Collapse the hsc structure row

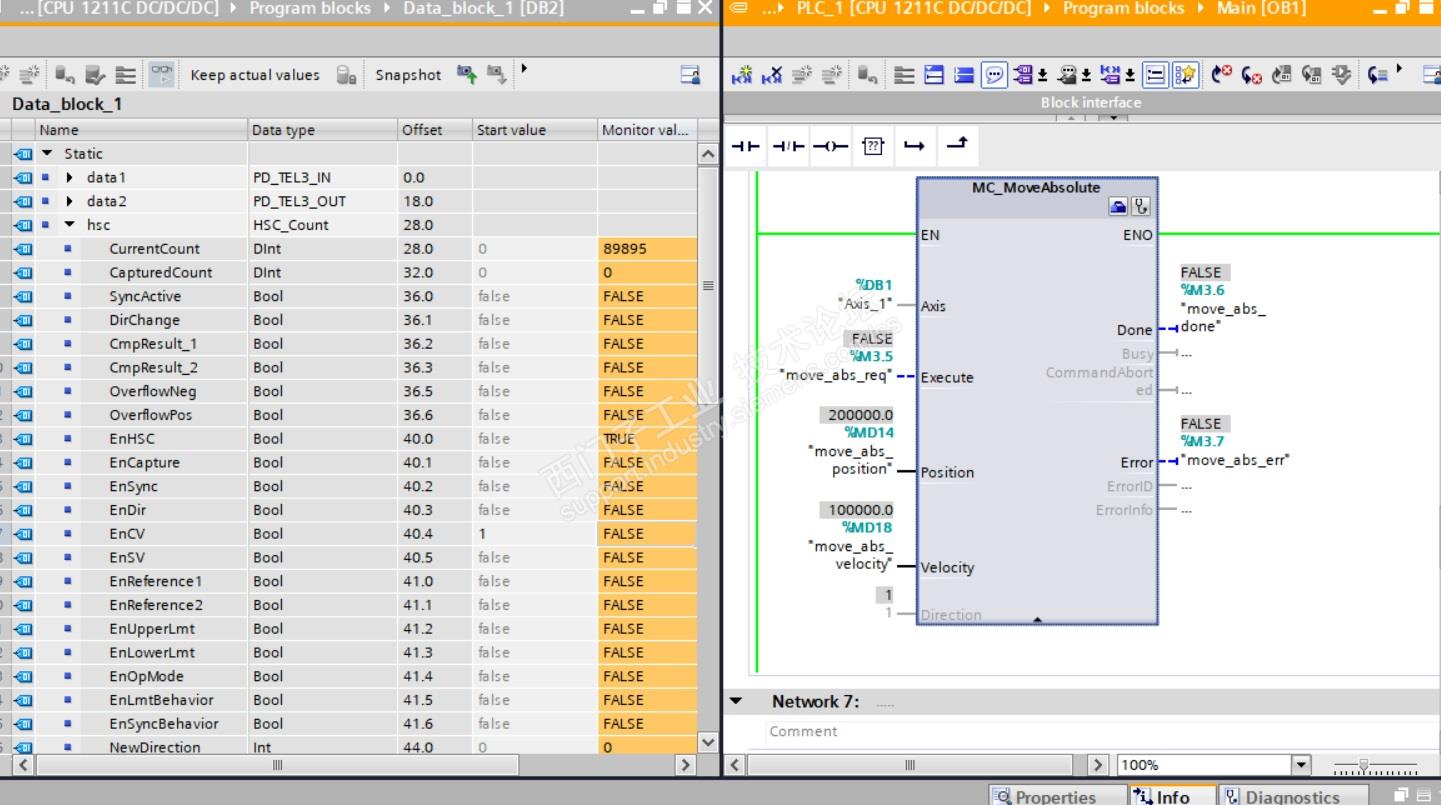coord(70,225)
